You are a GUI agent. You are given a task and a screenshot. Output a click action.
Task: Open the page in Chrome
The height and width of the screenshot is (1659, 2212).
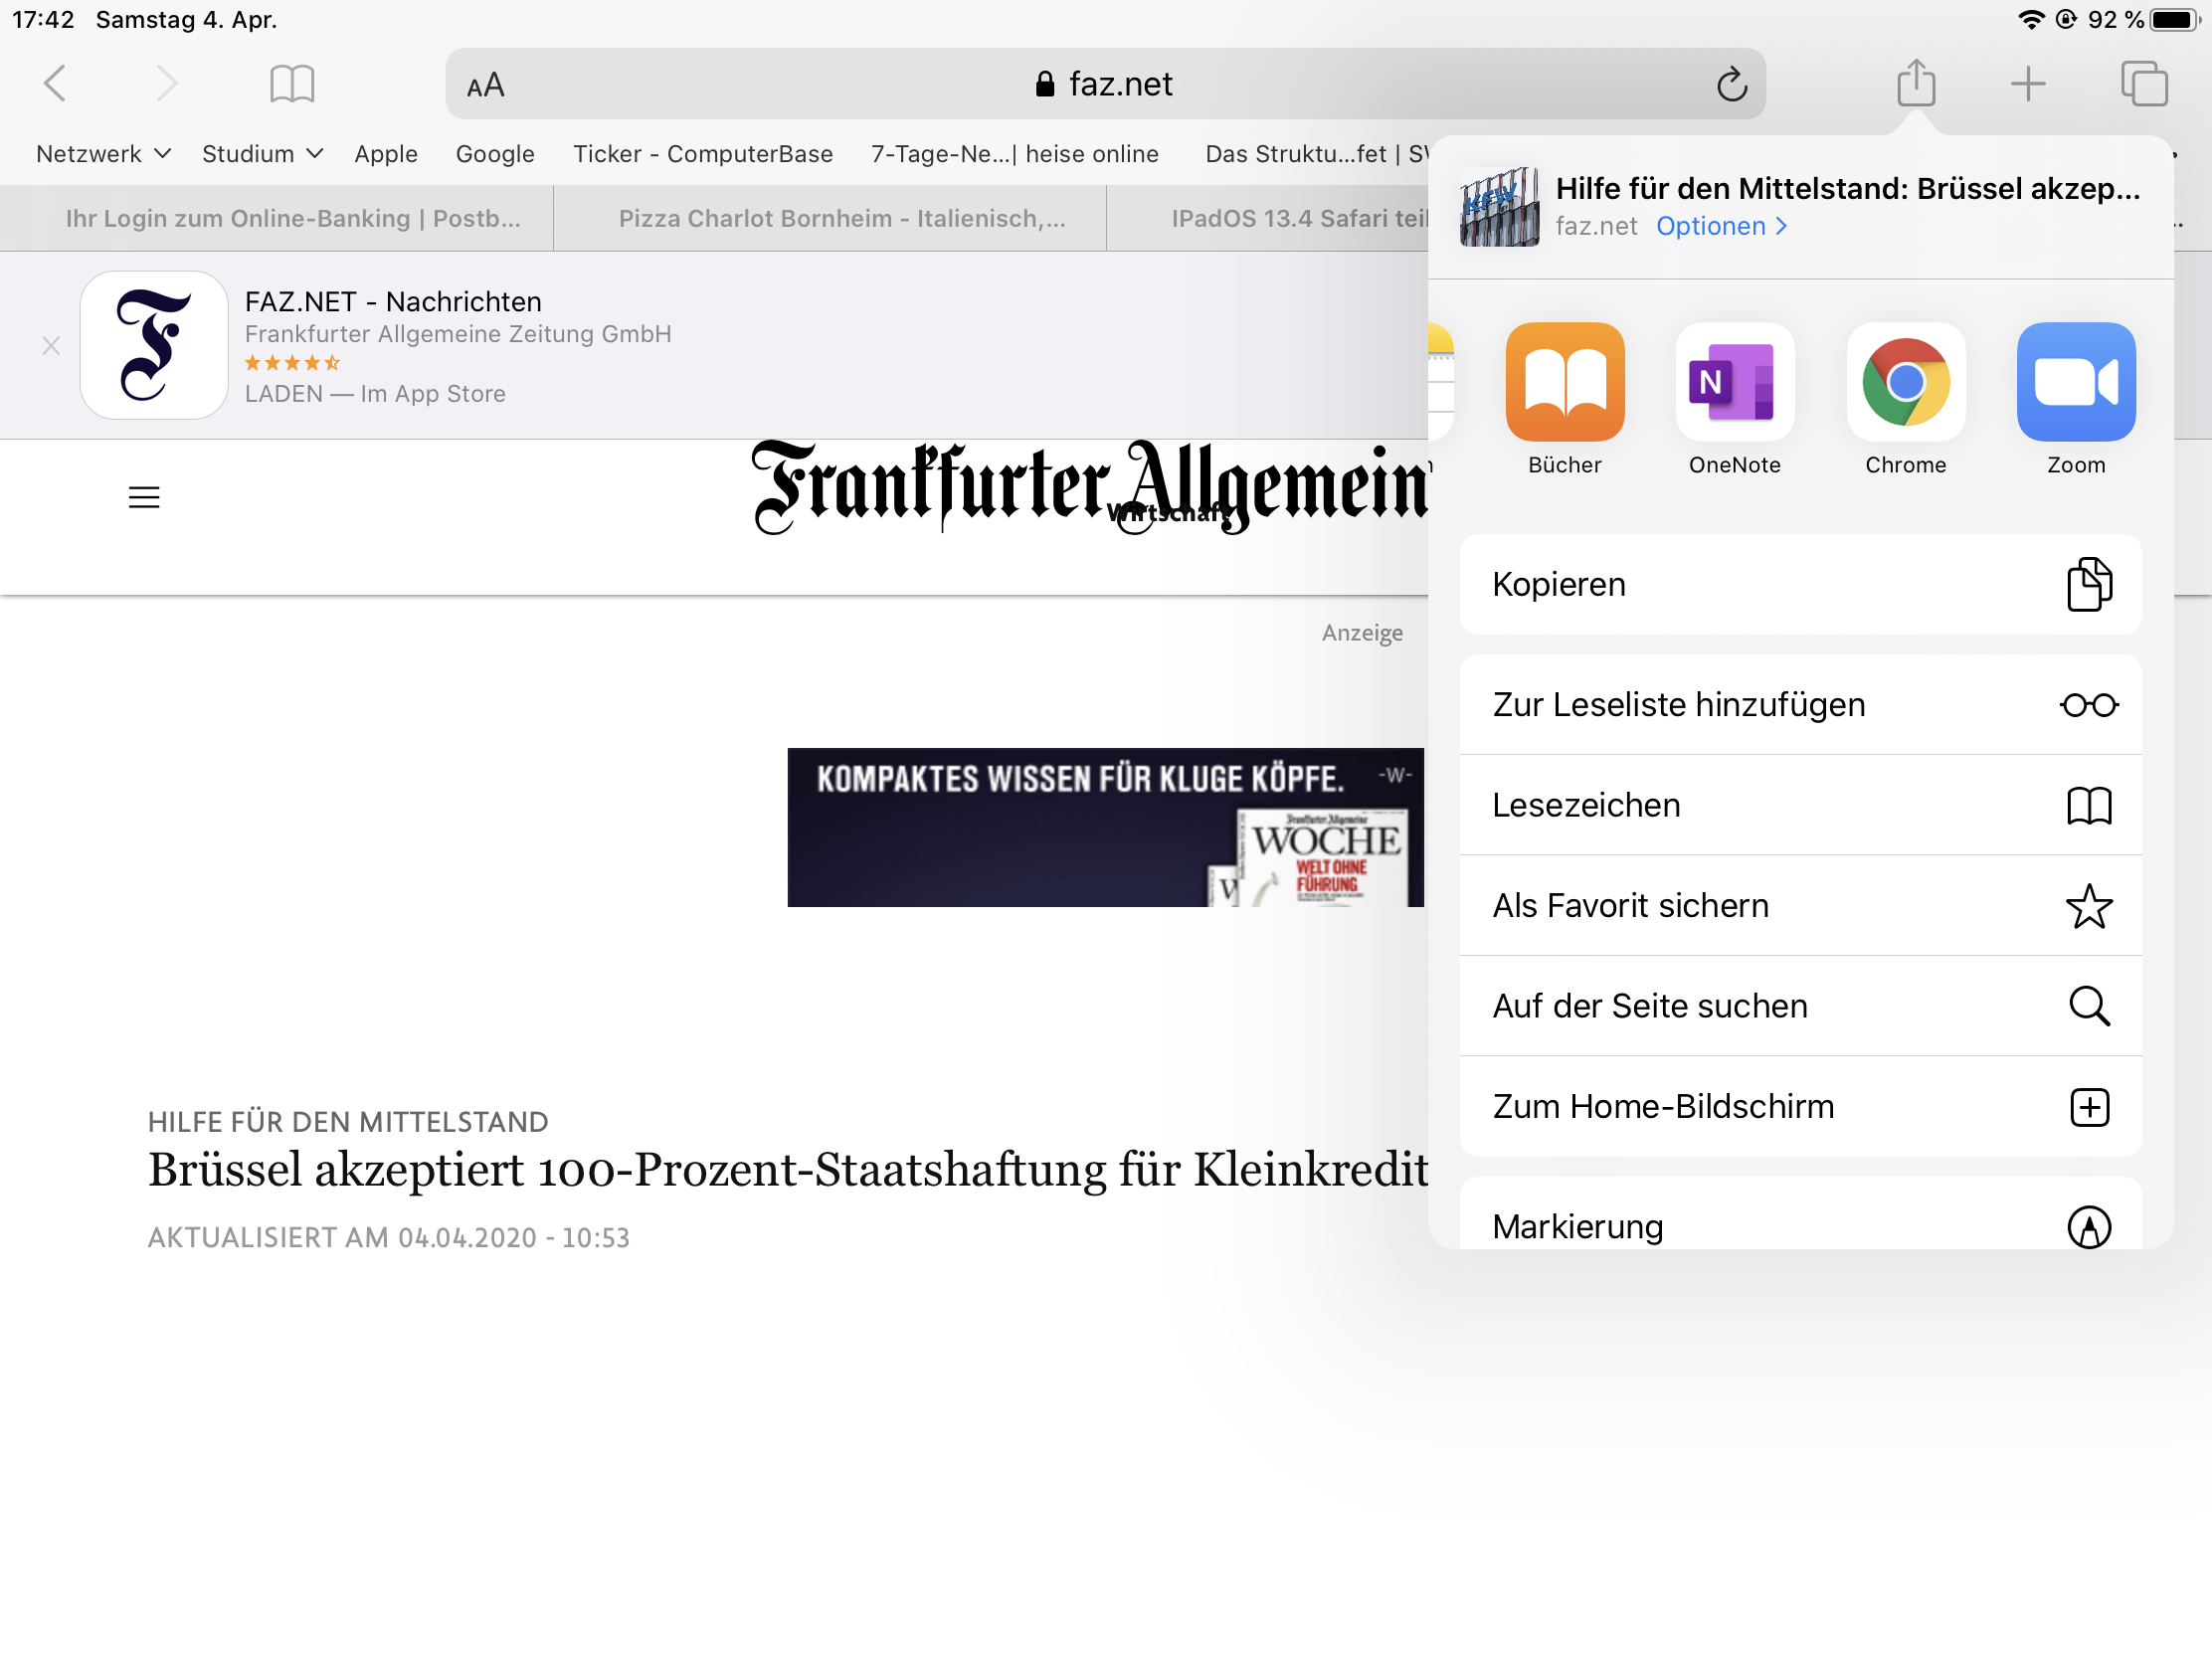(x=1905, y=382)
